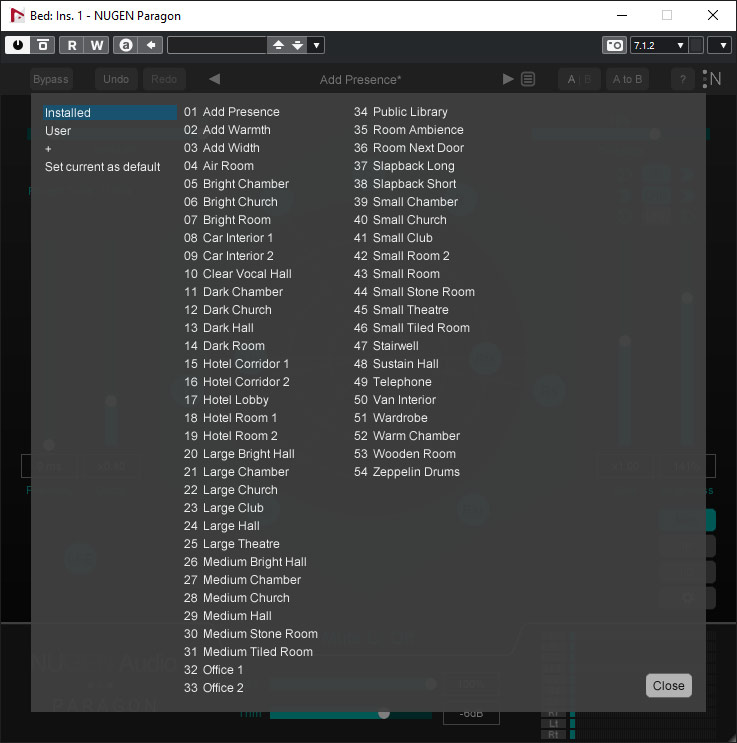Expand the far-right header dropdown menu
The image size is (737, 743).
[x=719, y=45]
